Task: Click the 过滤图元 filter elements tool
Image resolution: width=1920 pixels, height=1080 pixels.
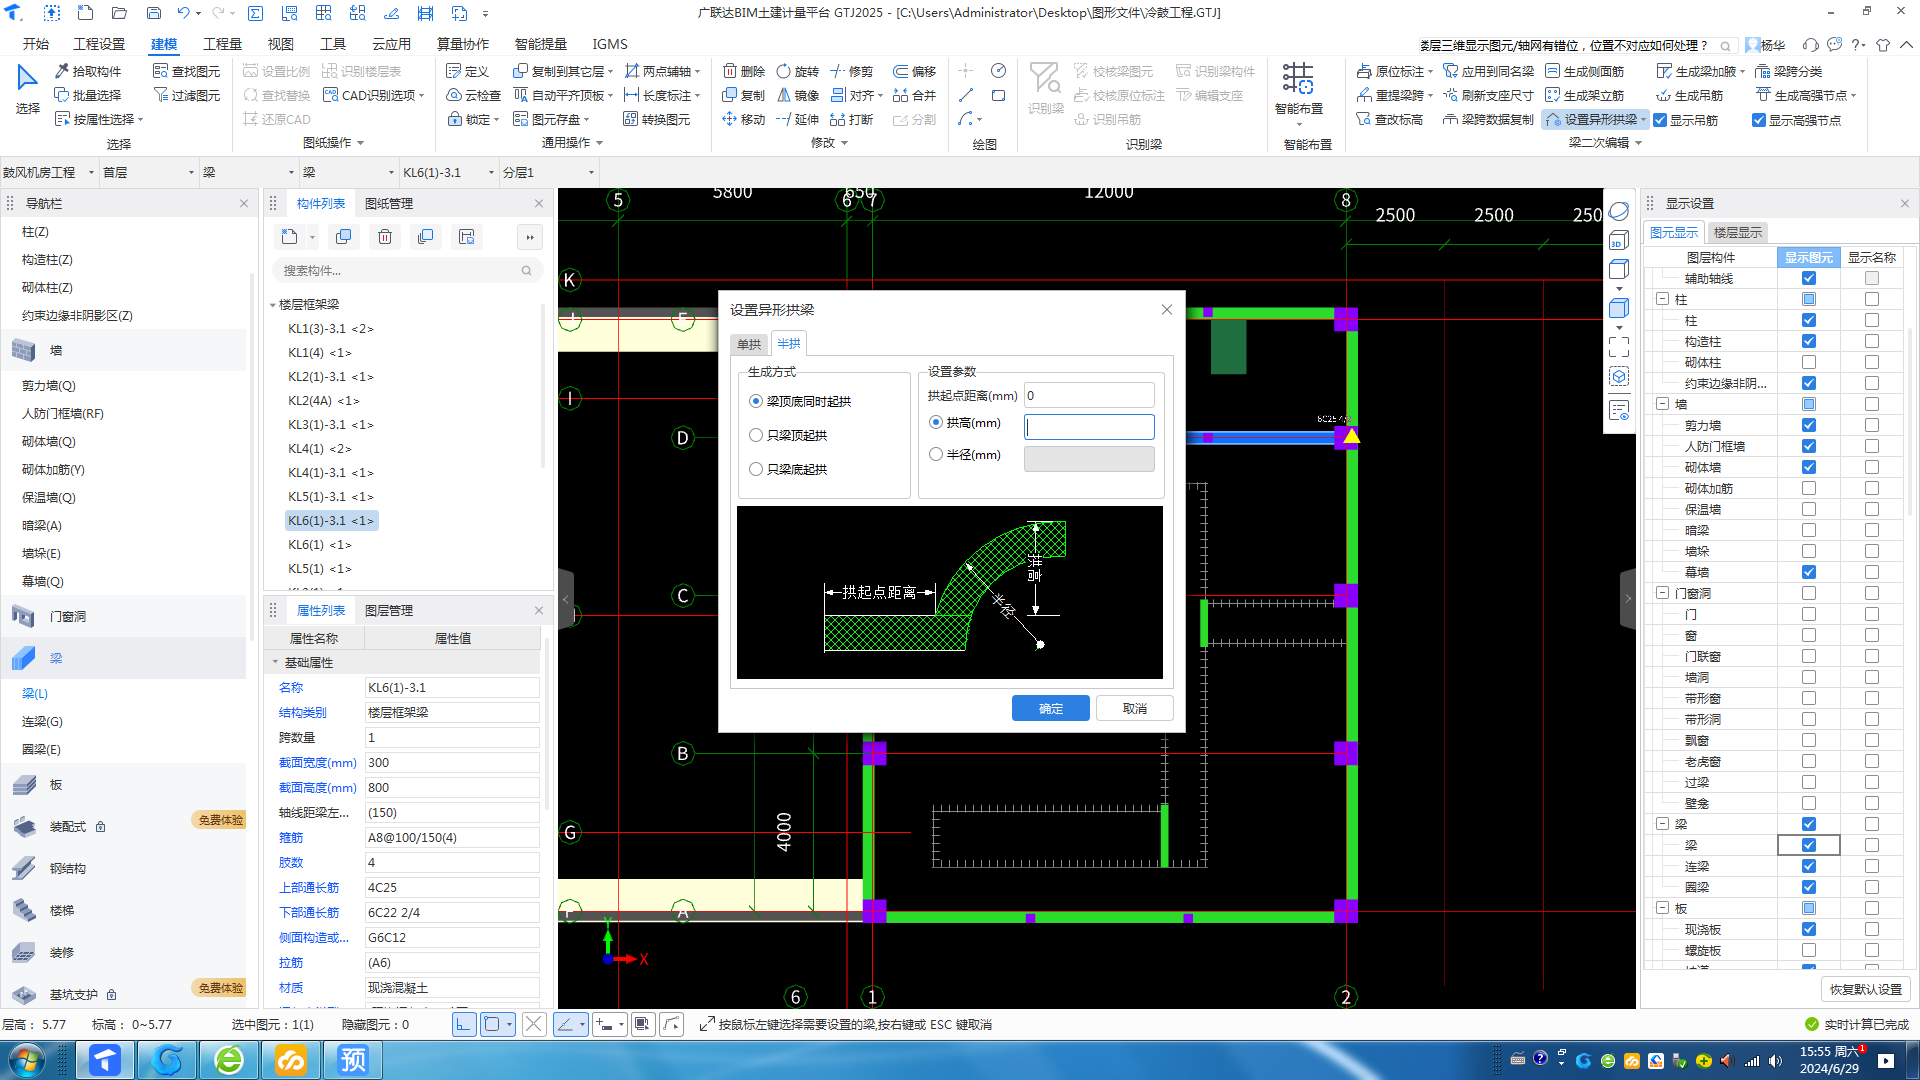Action: [x=187, y=95]
